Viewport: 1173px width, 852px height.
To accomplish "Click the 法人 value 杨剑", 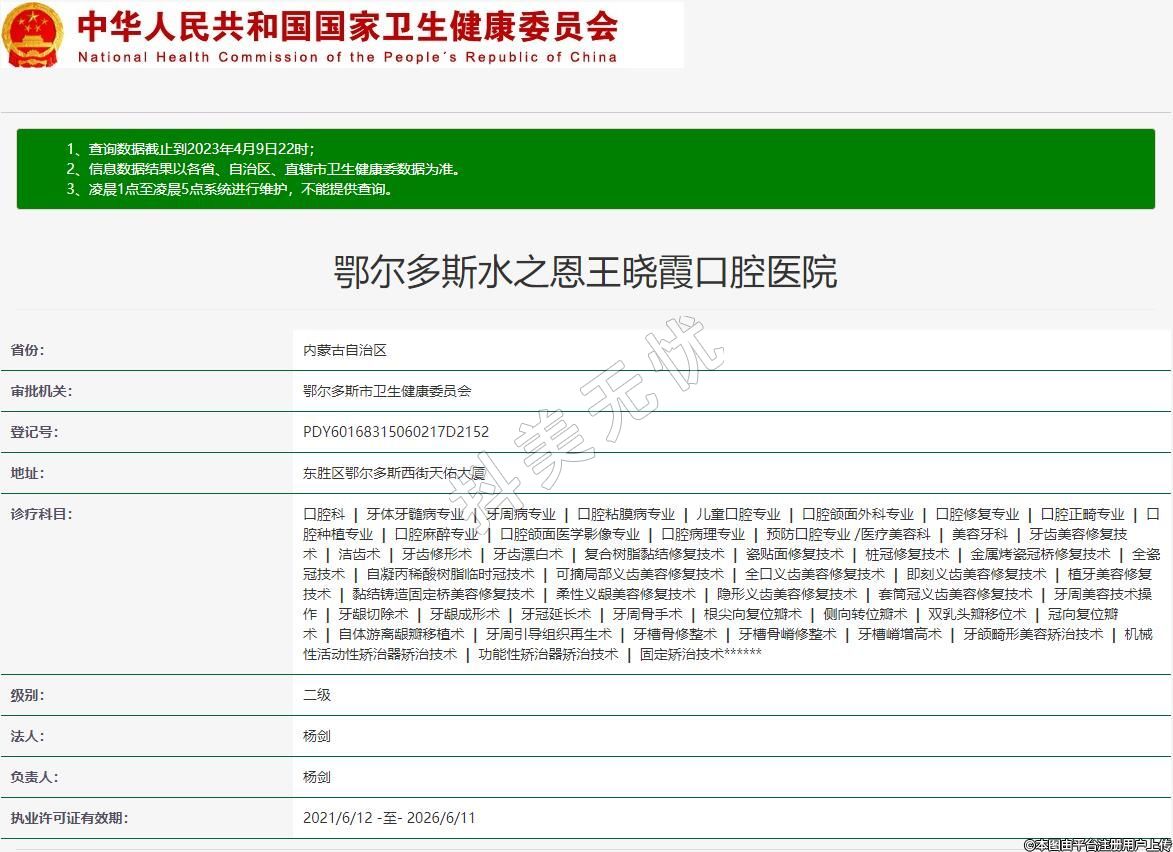I will pos(317,736).
